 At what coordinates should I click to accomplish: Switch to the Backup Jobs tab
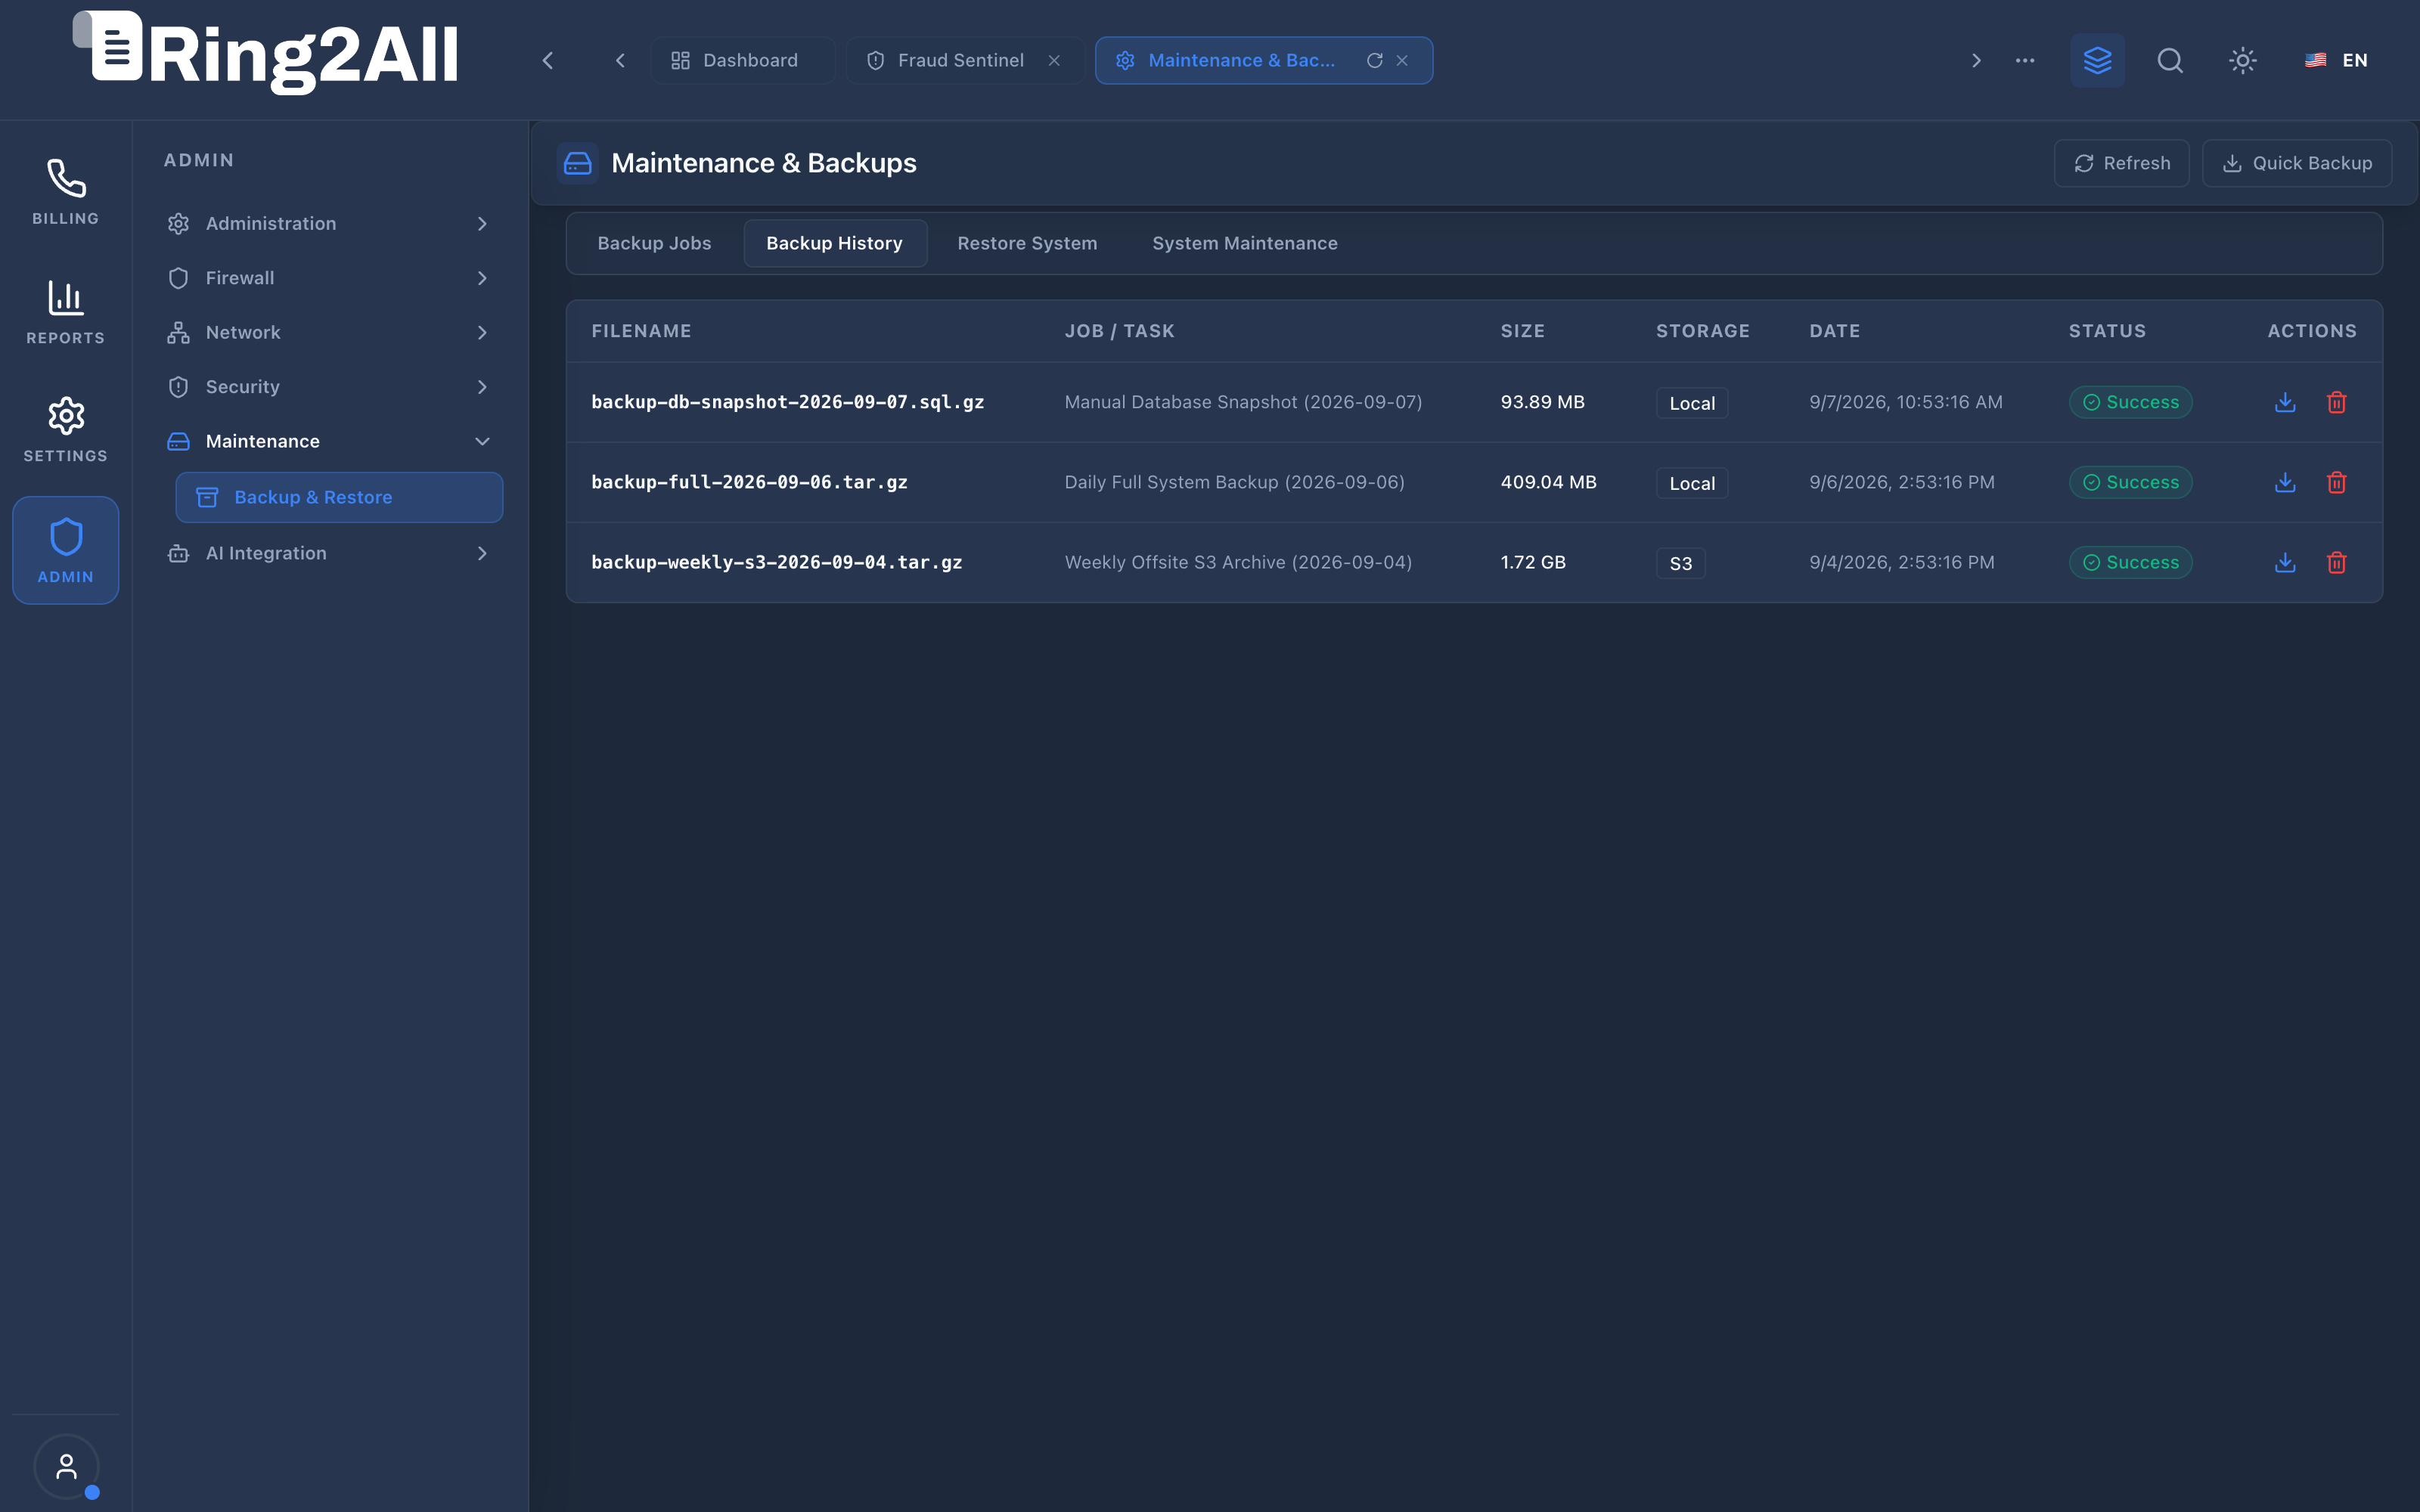pos(654,243)
